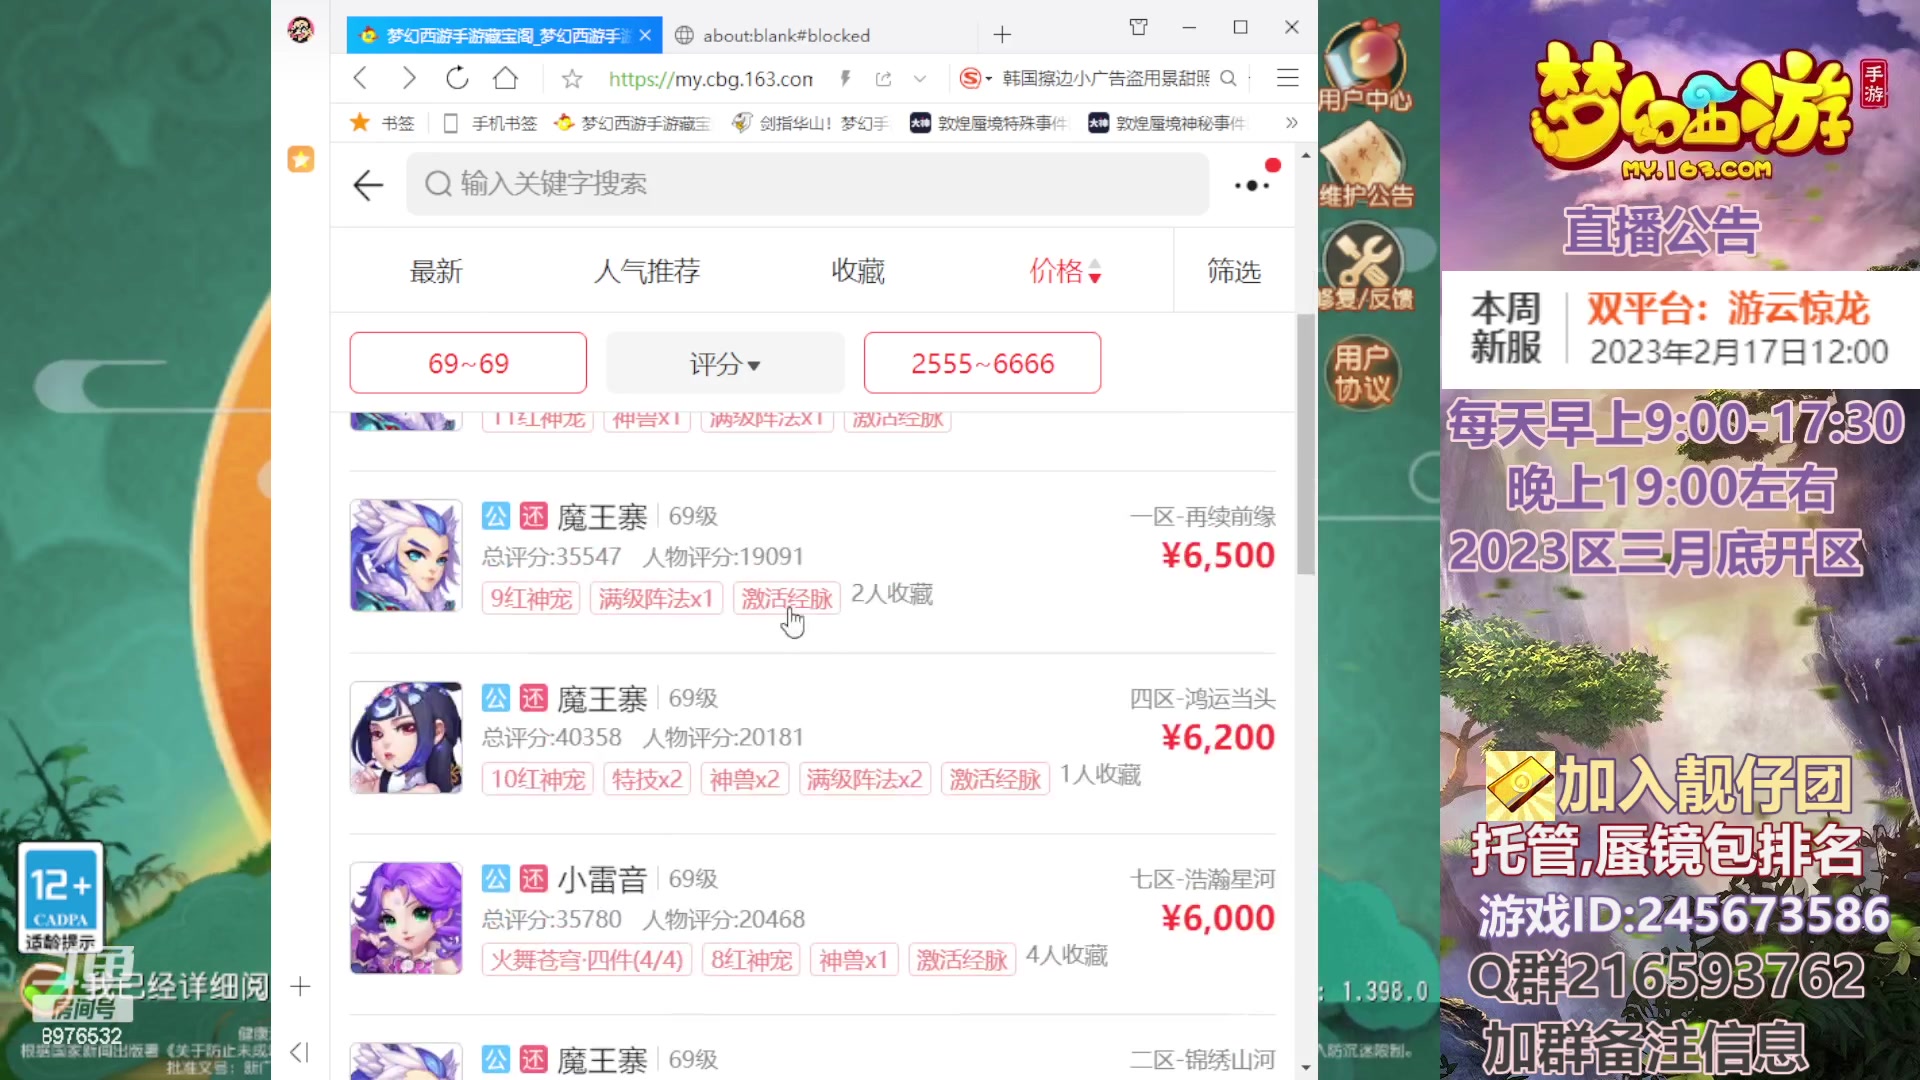Click the 四区-鸿运当头 server label
Screen dimensions: 1920x1080
[1203, 699]
